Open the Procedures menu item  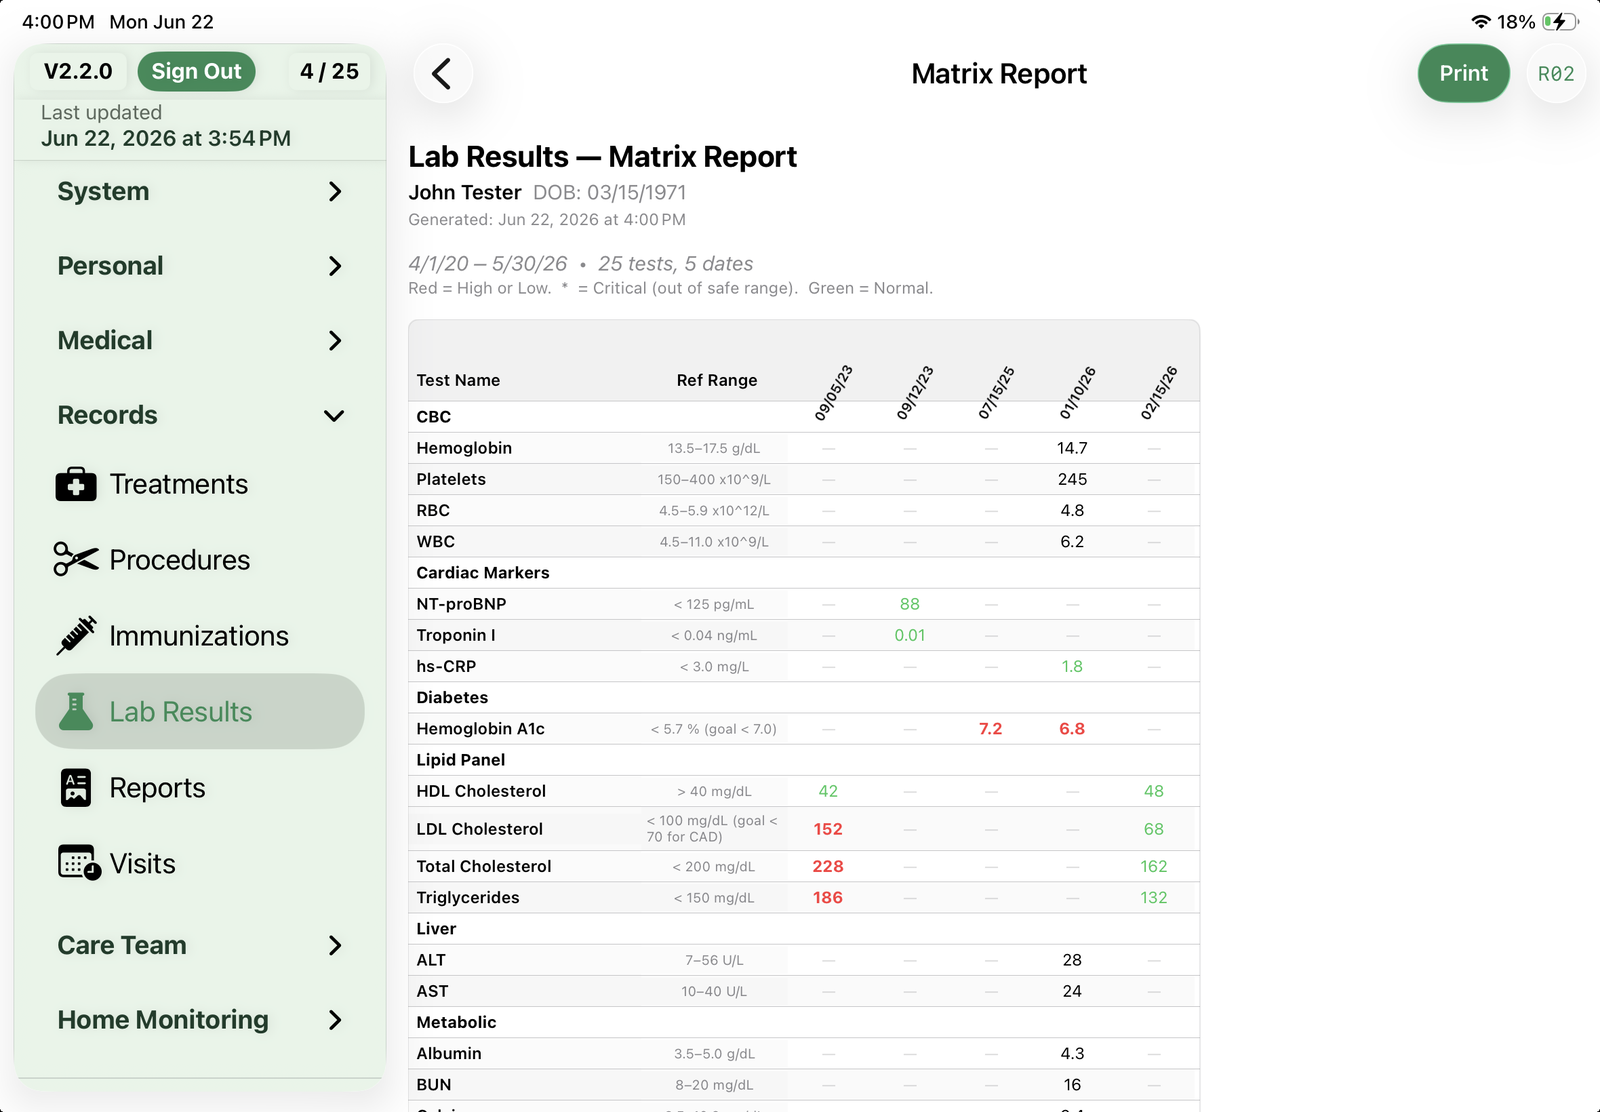coord(200,560)
